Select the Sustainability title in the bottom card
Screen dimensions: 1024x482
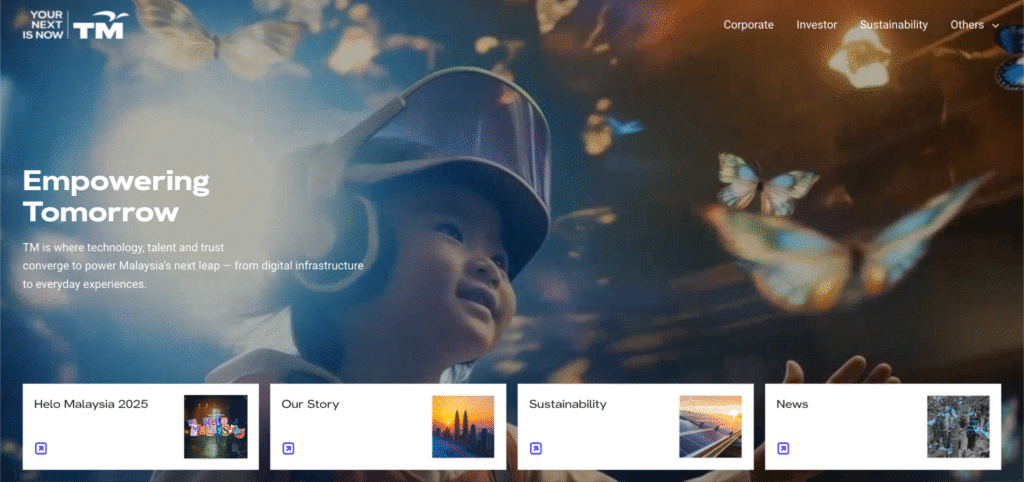[567, 404]
